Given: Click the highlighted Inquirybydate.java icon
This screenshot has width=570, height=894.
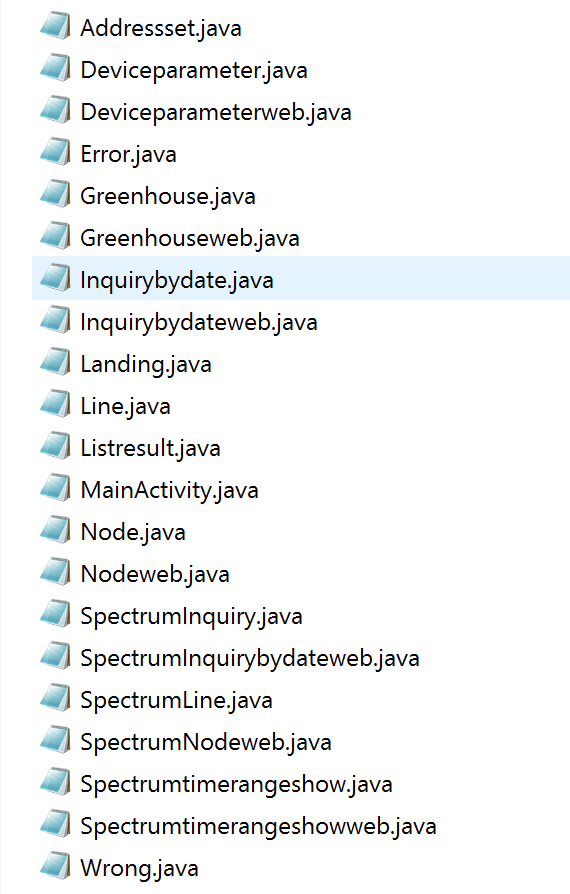Looking at the screenshot, I should click(x=56, y=279).
